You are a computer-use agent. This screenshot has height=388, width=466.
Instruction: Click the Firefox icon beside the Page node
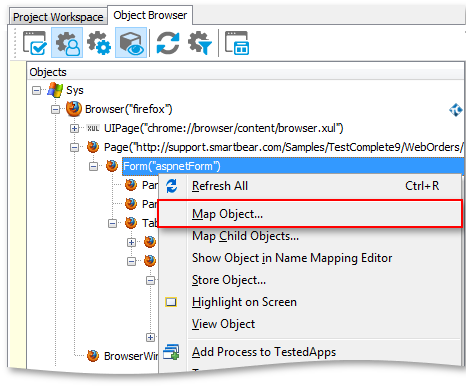[93, 147]
